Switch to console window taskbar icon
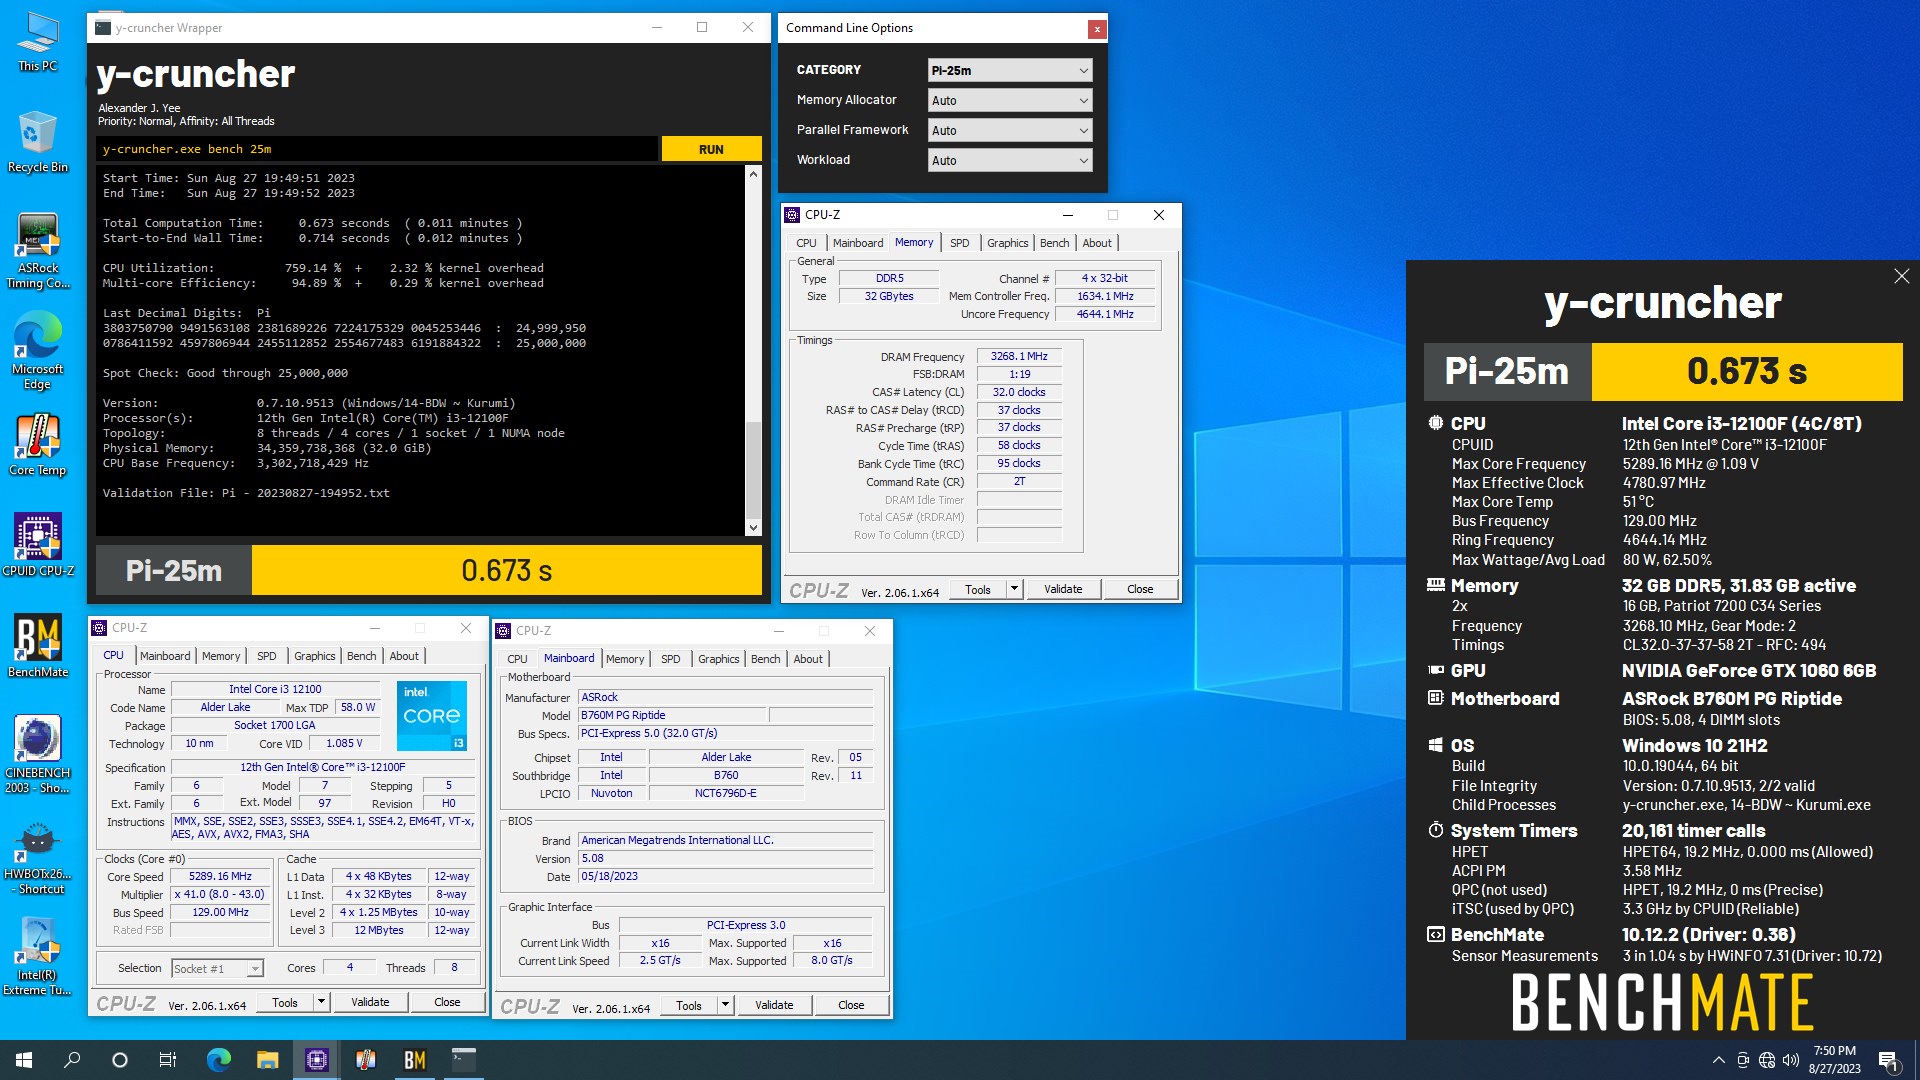Screen dimensions: 1920x1080 [463, 1060]
